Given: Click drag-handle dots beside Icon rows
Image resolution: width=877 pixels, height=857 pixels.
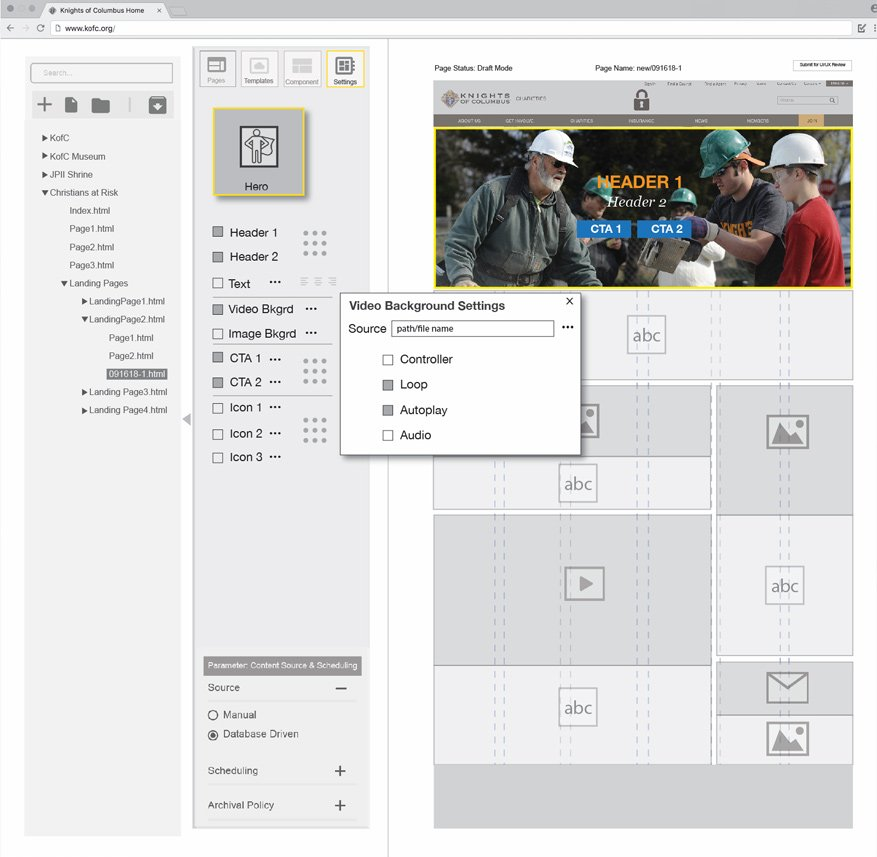Looking at the screenshot, I should tap(315, 430).
